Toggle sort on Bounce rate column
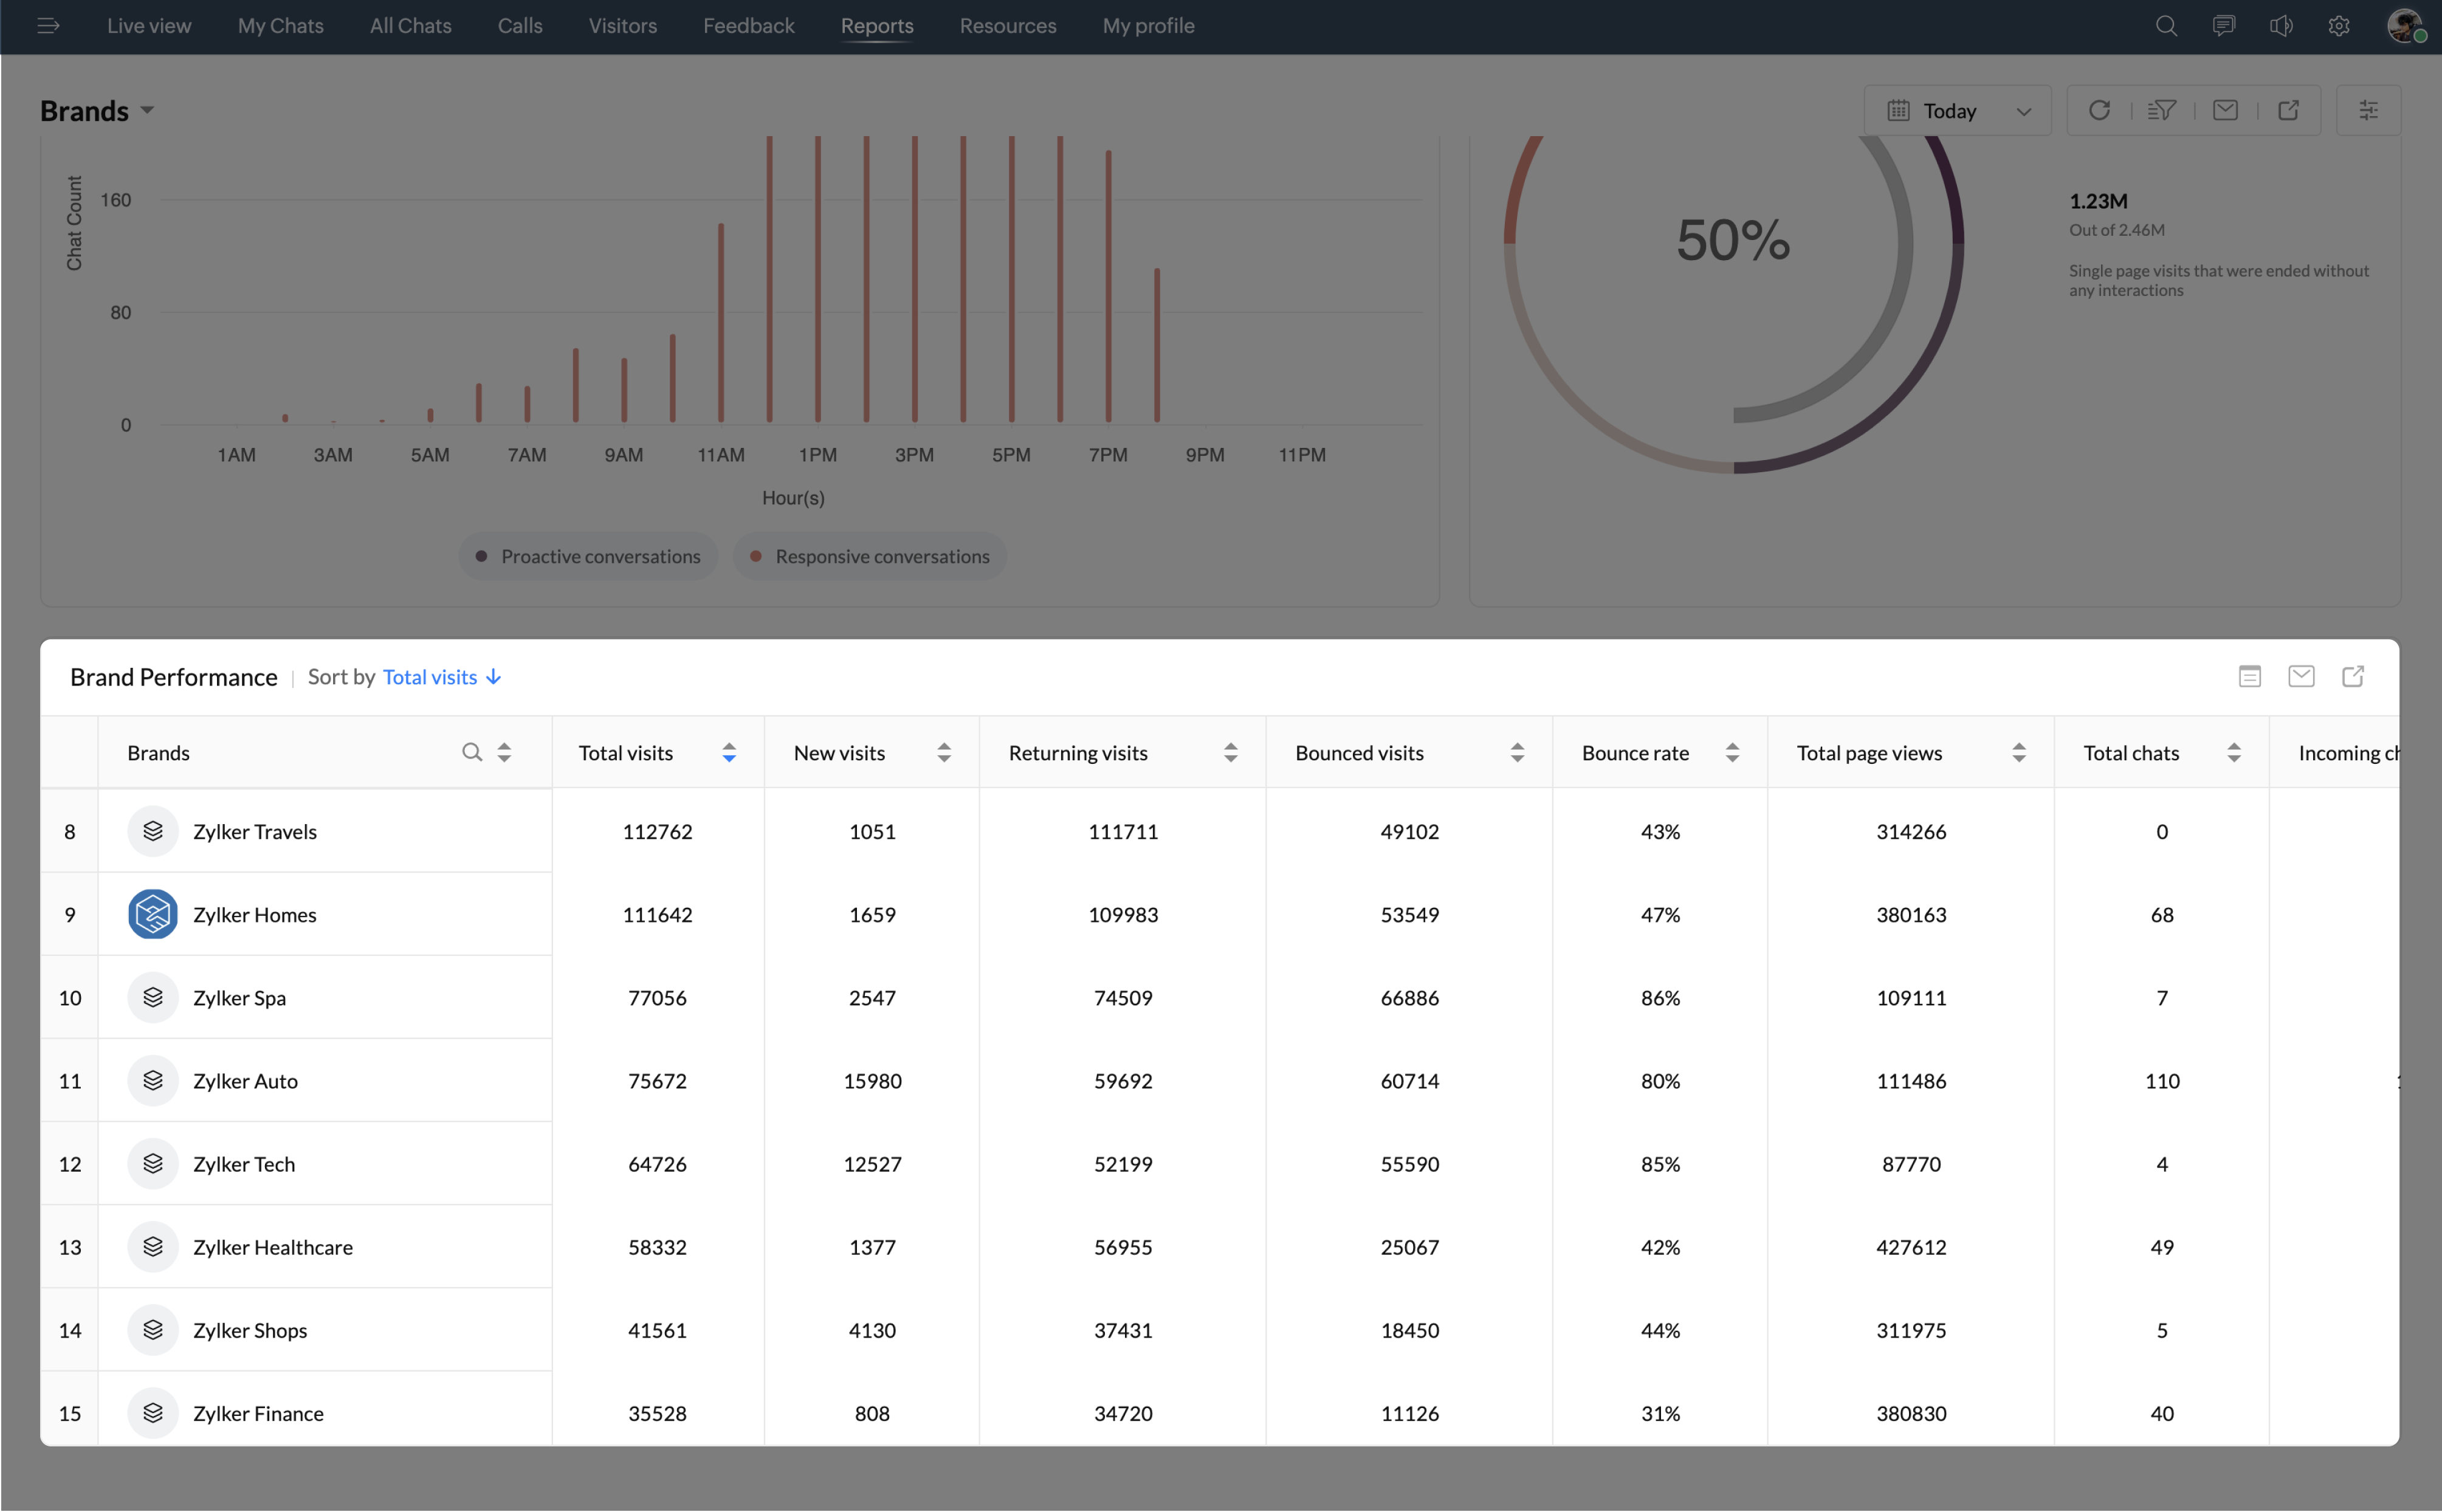Screen dimensions: 2442x1512 [1732, 752]
